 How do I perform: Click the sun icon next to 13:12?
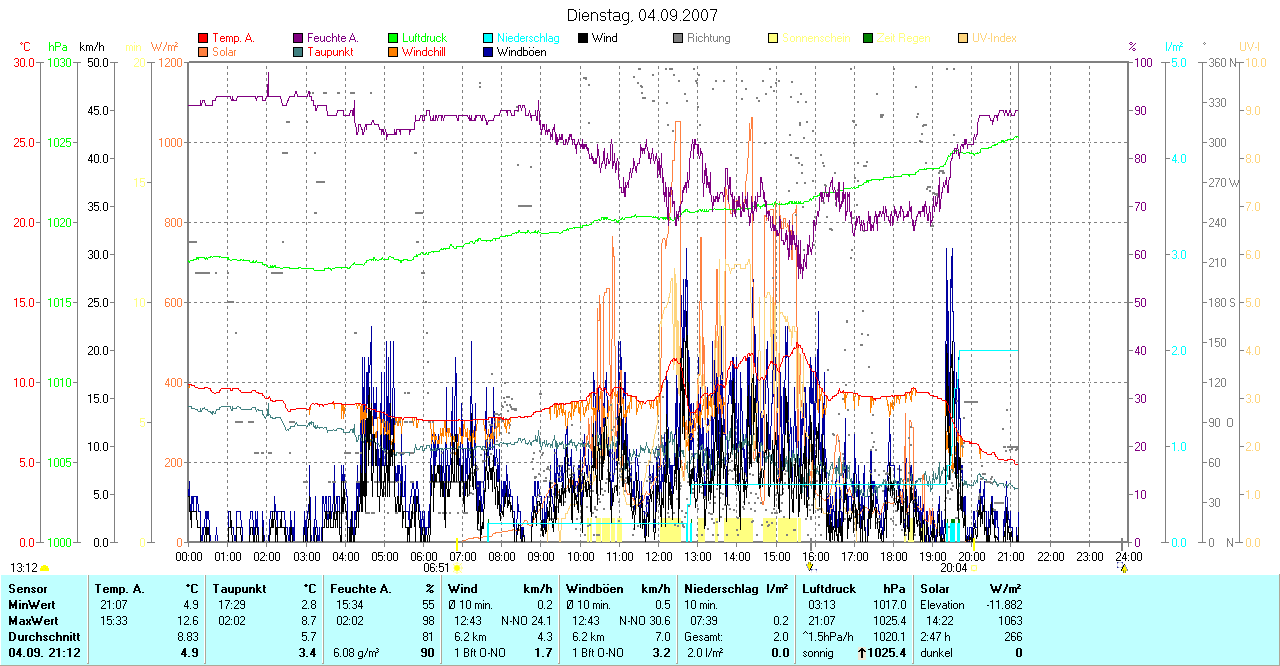click(x=44, y=568)
